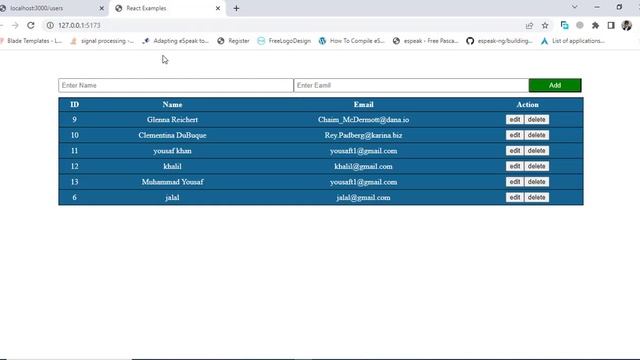Select the React Examples tab
The image size is (640, 360).
click(x=167, y=8)
